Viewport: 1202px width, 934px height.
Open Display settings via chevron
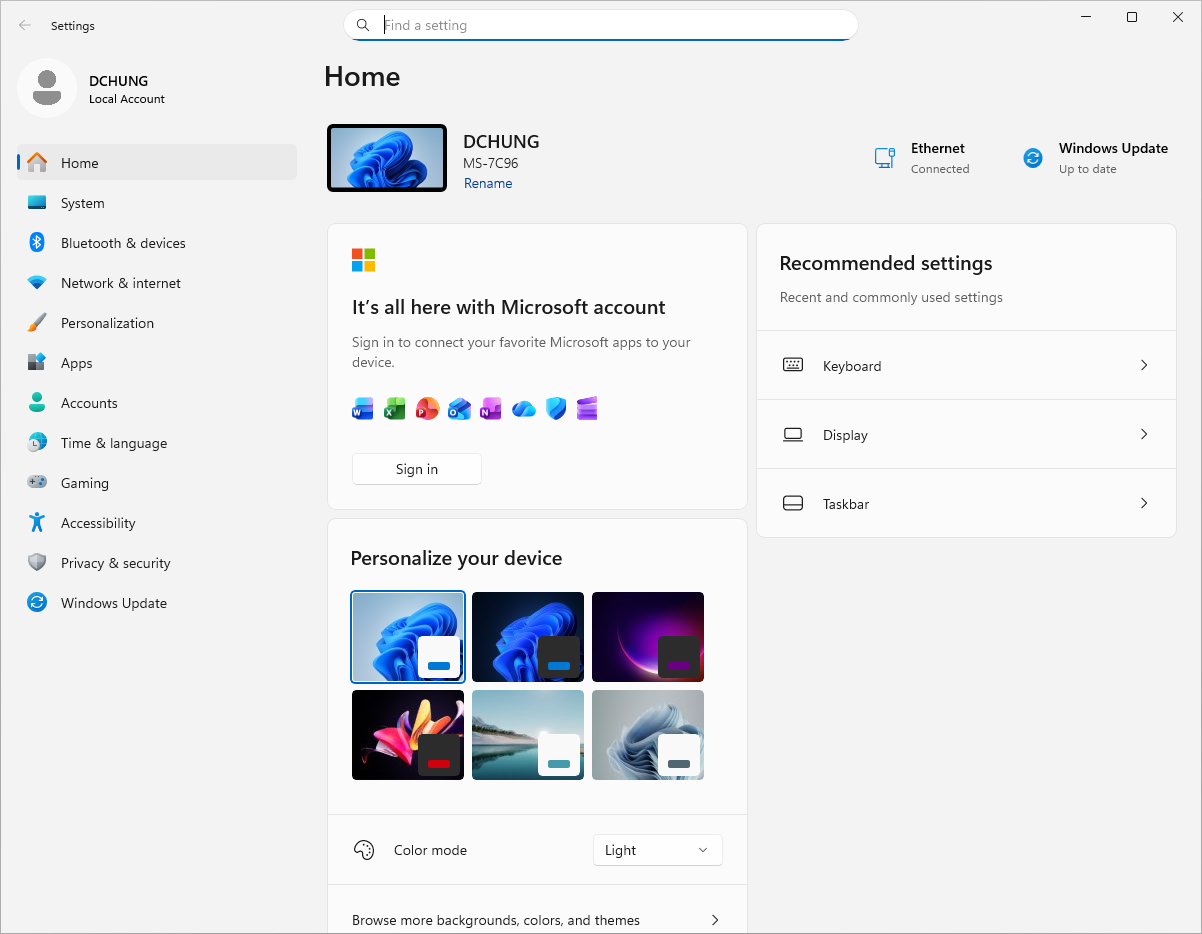1144,434
